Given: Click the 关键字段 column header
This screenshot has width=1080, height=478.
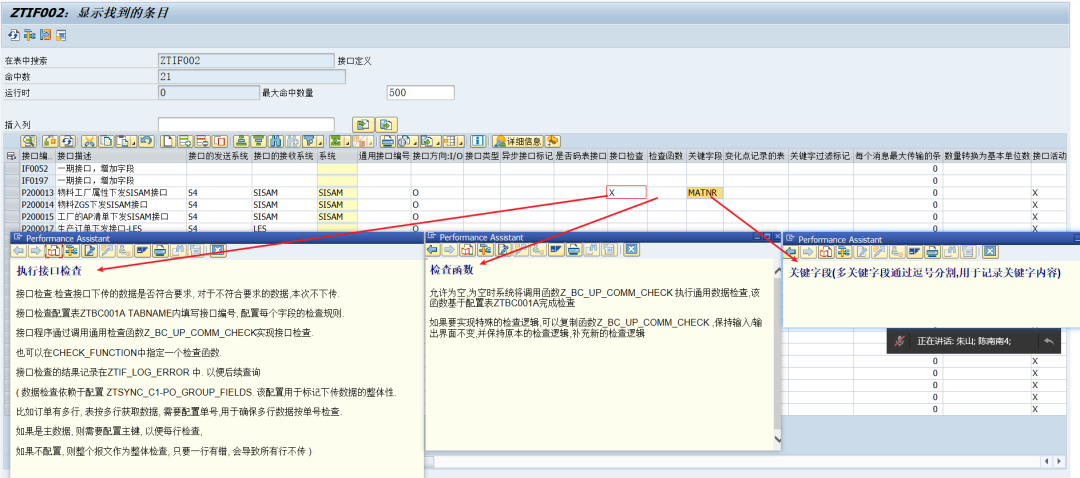Looking at the screenshot, I should [705, 157].
